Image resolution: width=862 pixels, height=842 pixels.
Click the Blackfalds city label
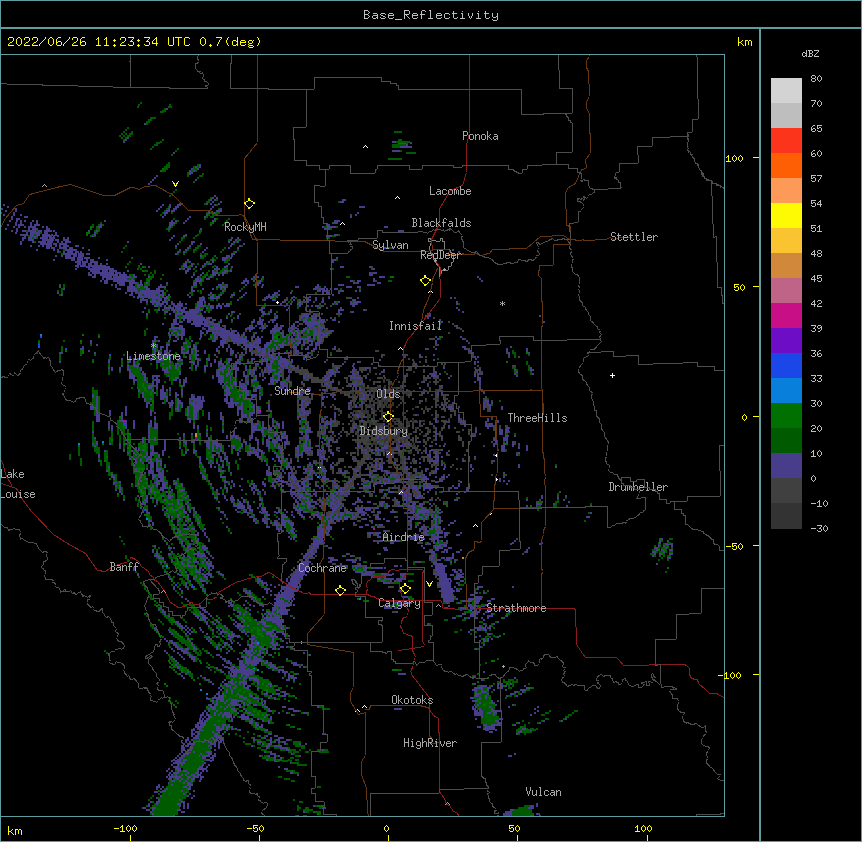click(x=441, y=223)
